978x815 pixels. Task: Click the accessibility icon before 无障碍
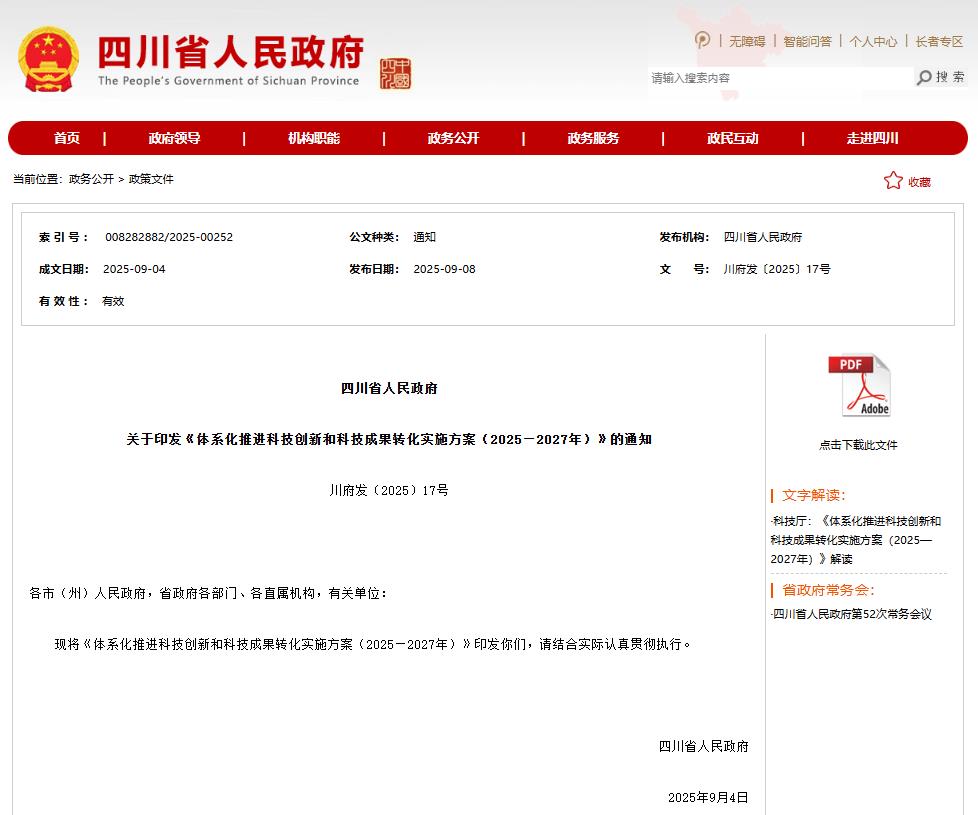pyautogui.click(x=703, y=40)
